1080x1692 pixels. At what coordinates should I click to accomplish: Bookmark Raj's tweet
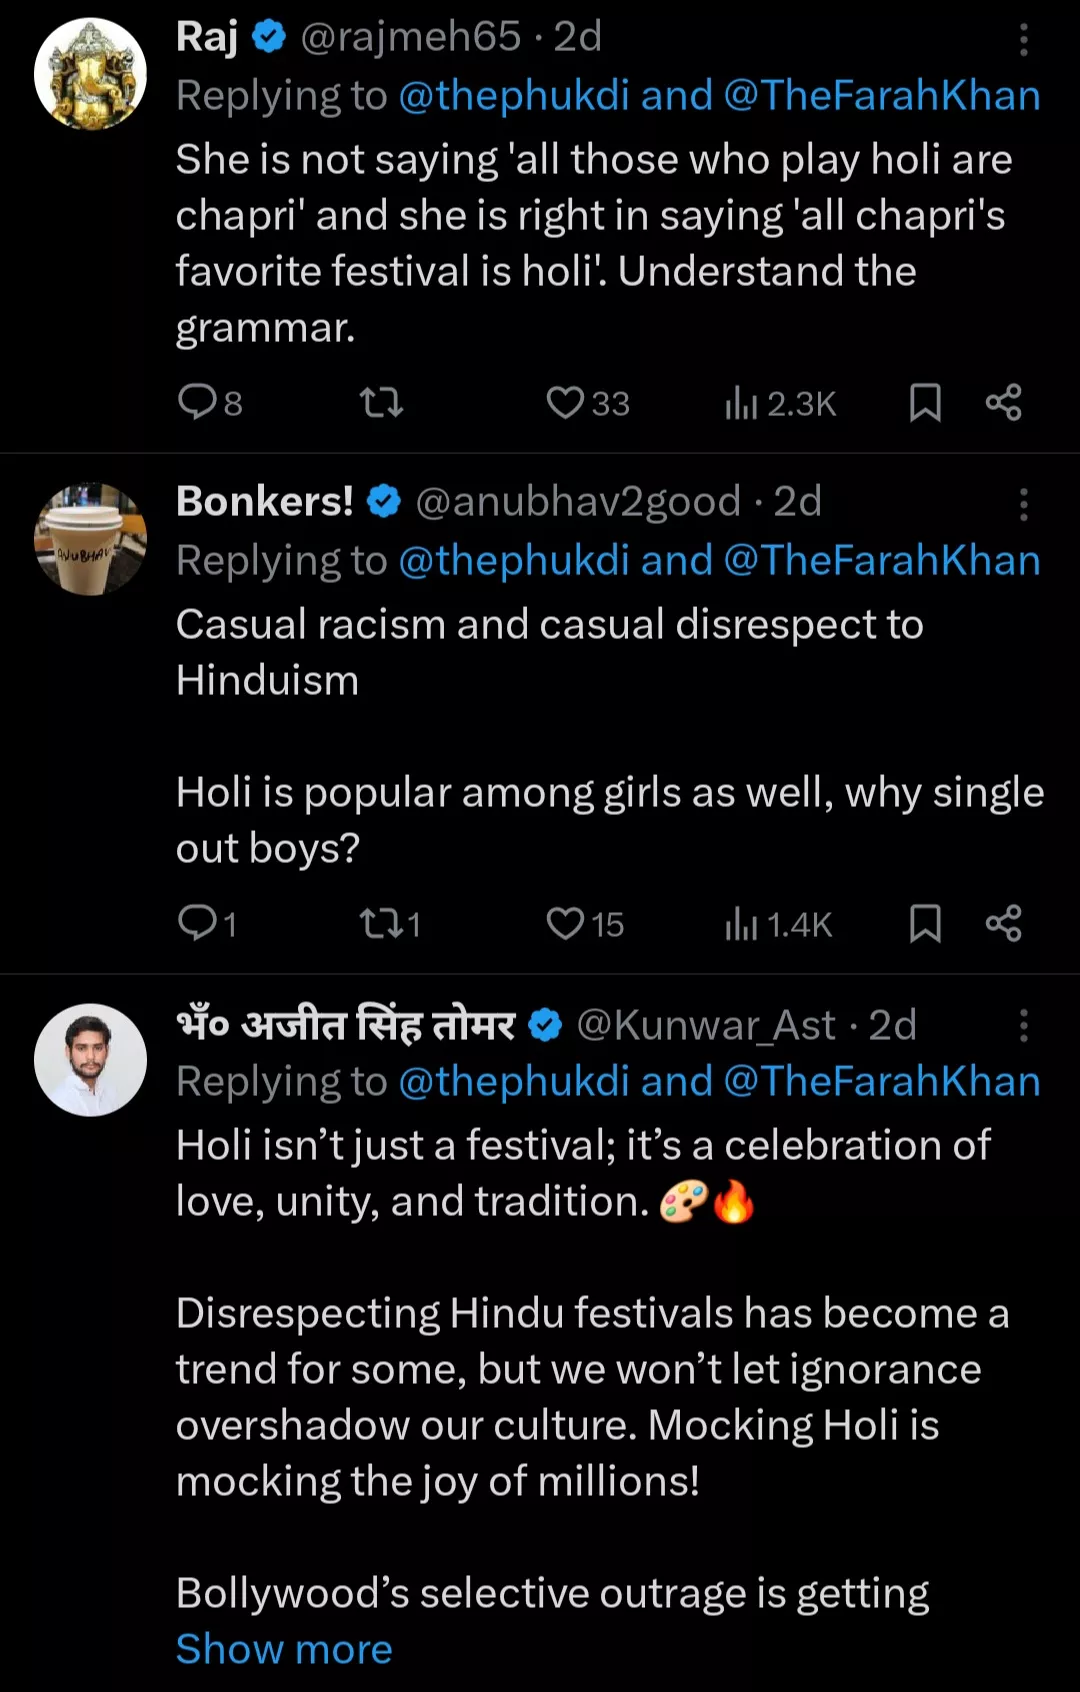(x=925, y=403)
